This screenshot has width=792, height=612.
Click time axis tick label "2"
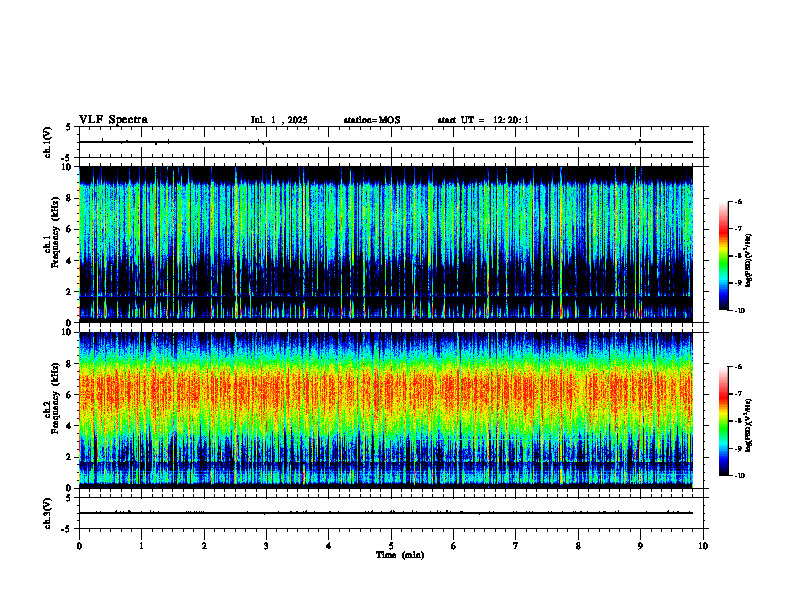(x=204, y=546)
